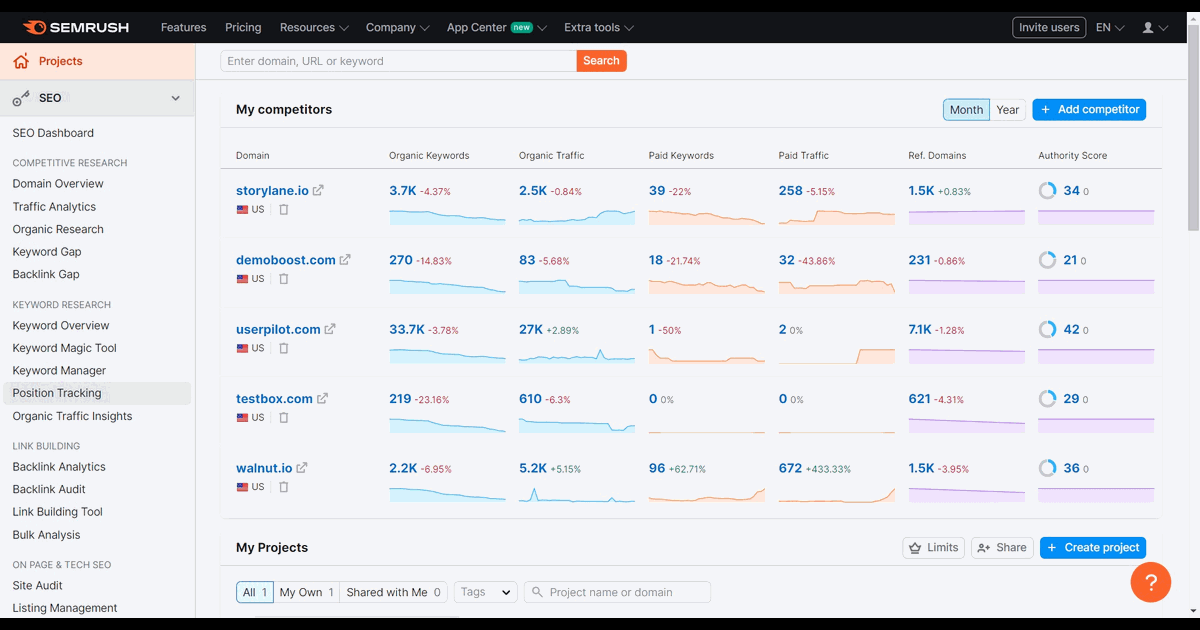Expand the App Center menu
Screen dimensions: 1200x630
point(496,28)
